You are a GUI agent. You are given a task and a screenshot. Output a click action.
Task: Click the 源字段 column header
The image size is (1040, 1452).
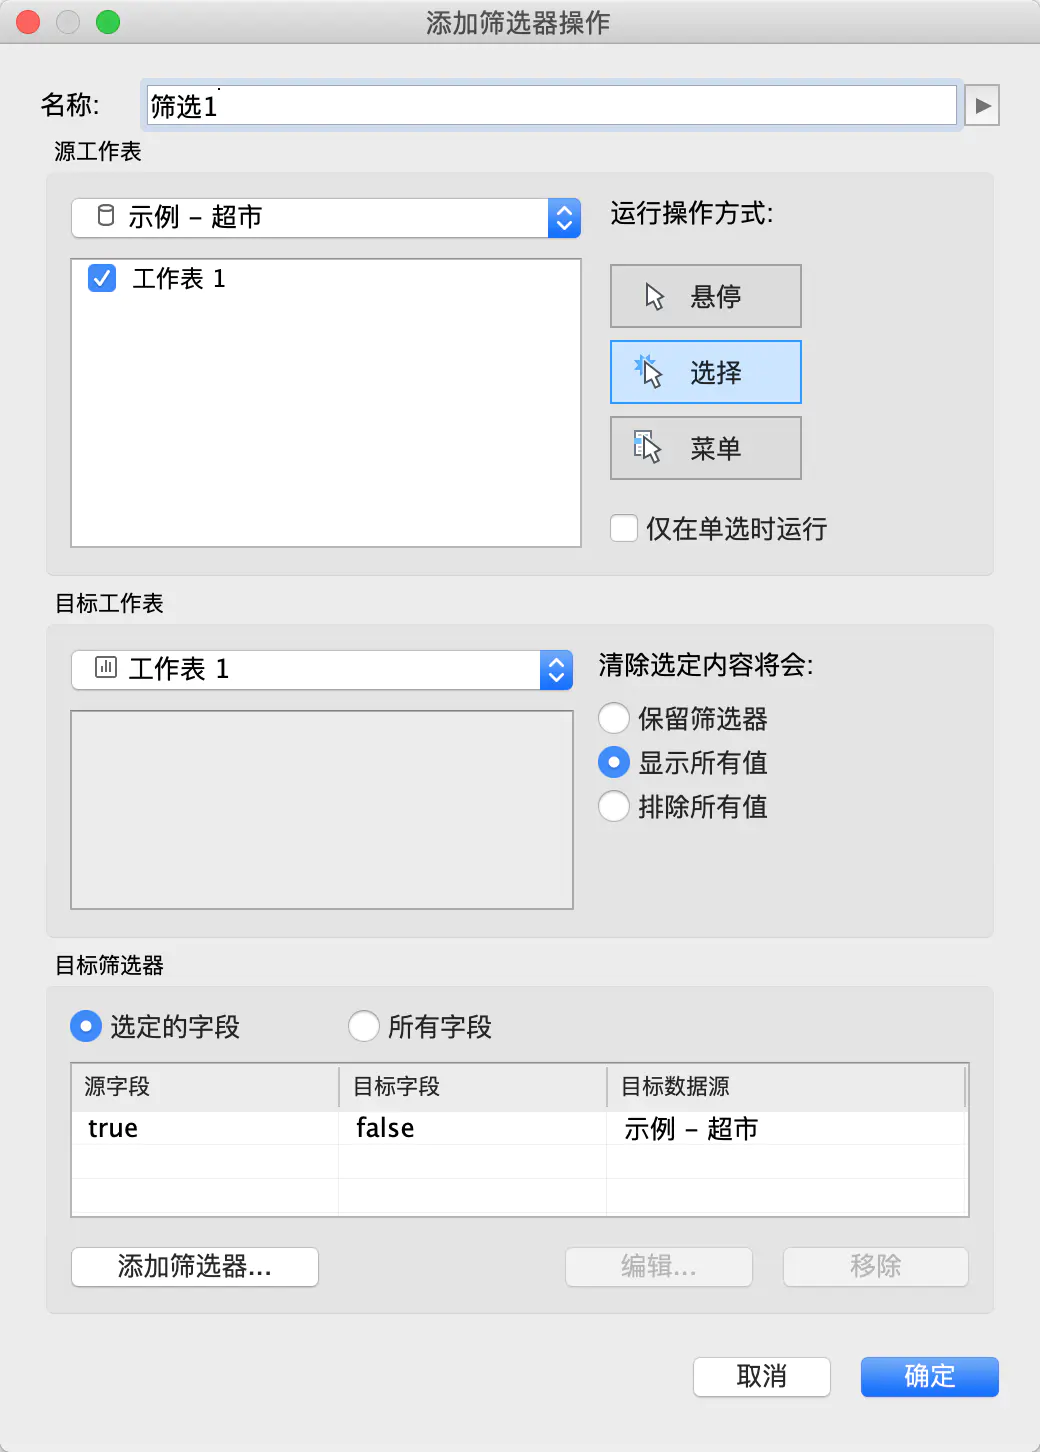(x=205, y=1086)
